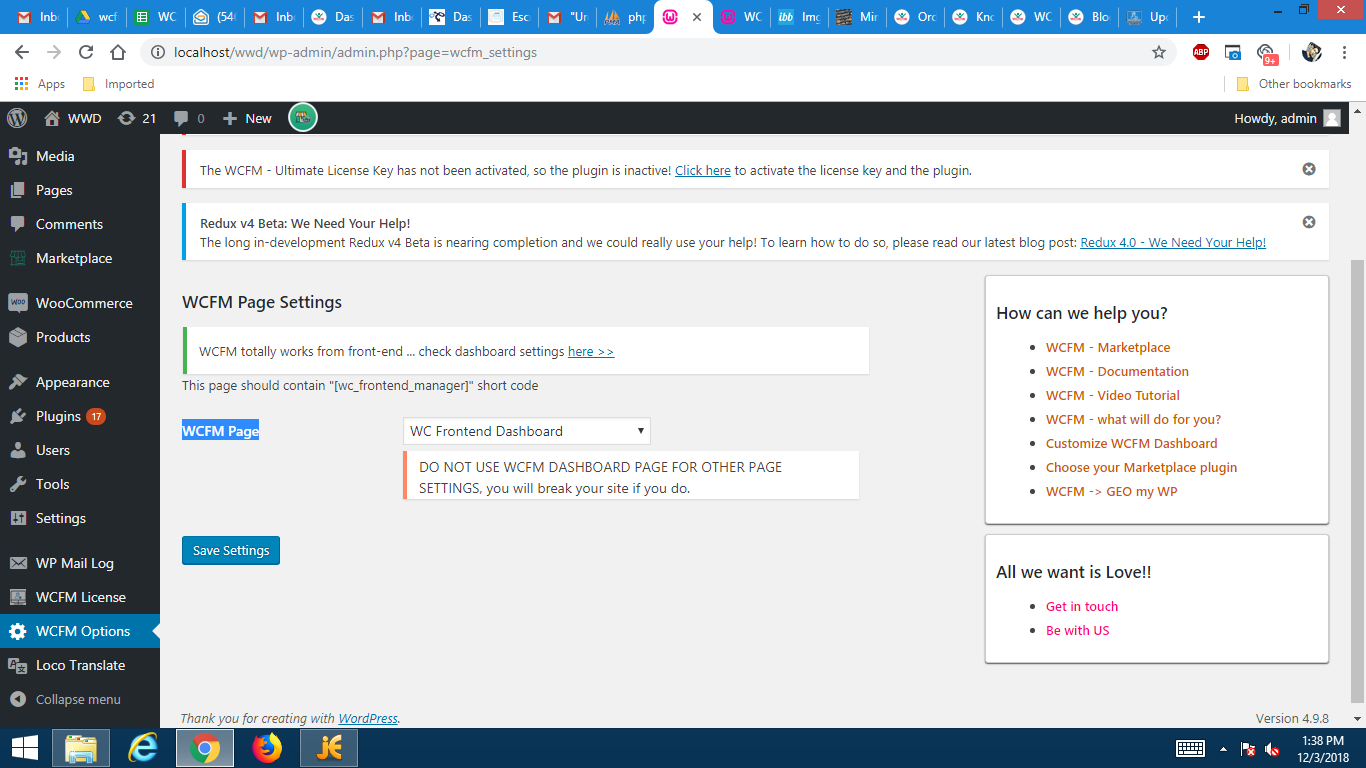Launch File Explorer from the taskbar
The image size is (1366, 768).
click(81, 748)
